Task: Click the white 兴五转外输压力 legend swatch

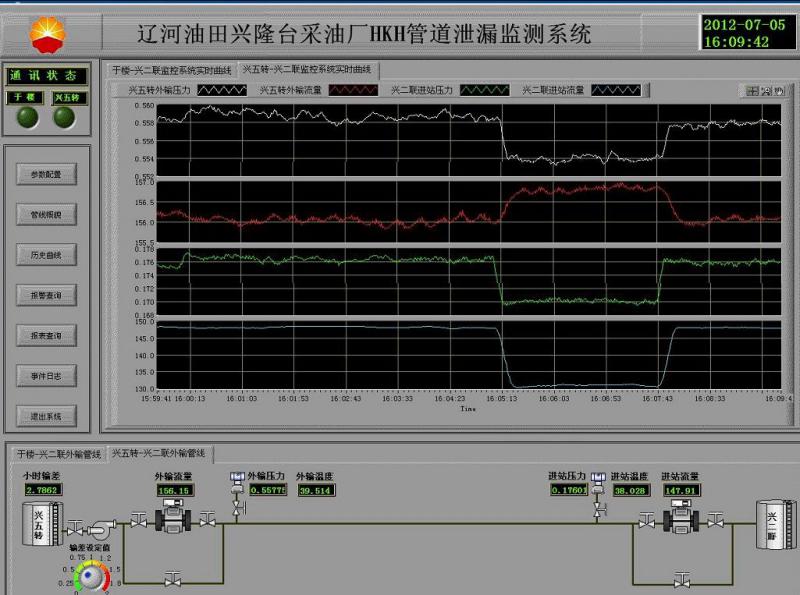Action: click(222, 90)
